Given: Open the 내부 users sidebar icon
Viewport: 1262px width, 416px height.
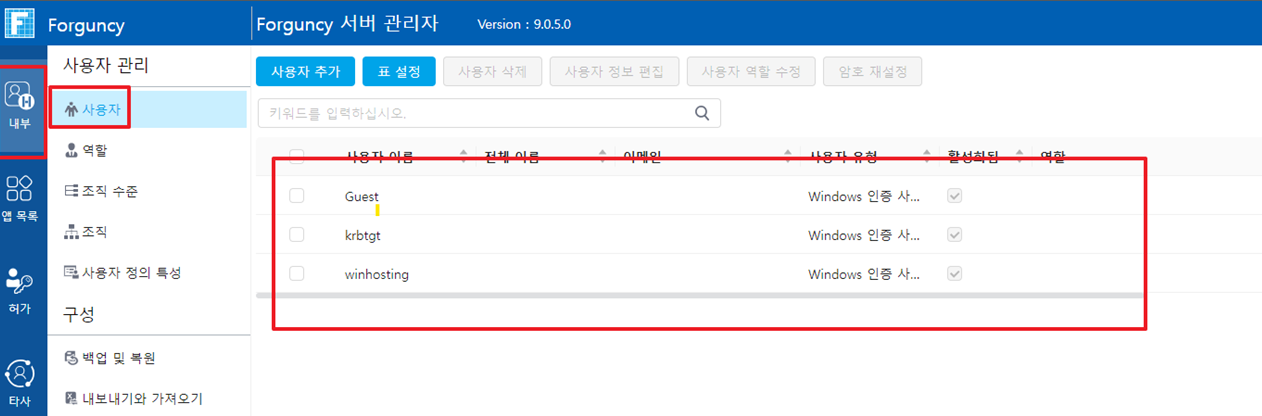Looking at the screenshot, I should click(20, 105).
